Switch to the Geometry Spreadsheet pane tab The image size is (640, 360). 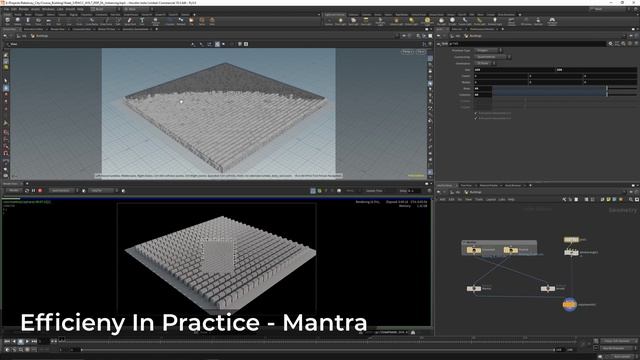(137, 29)
